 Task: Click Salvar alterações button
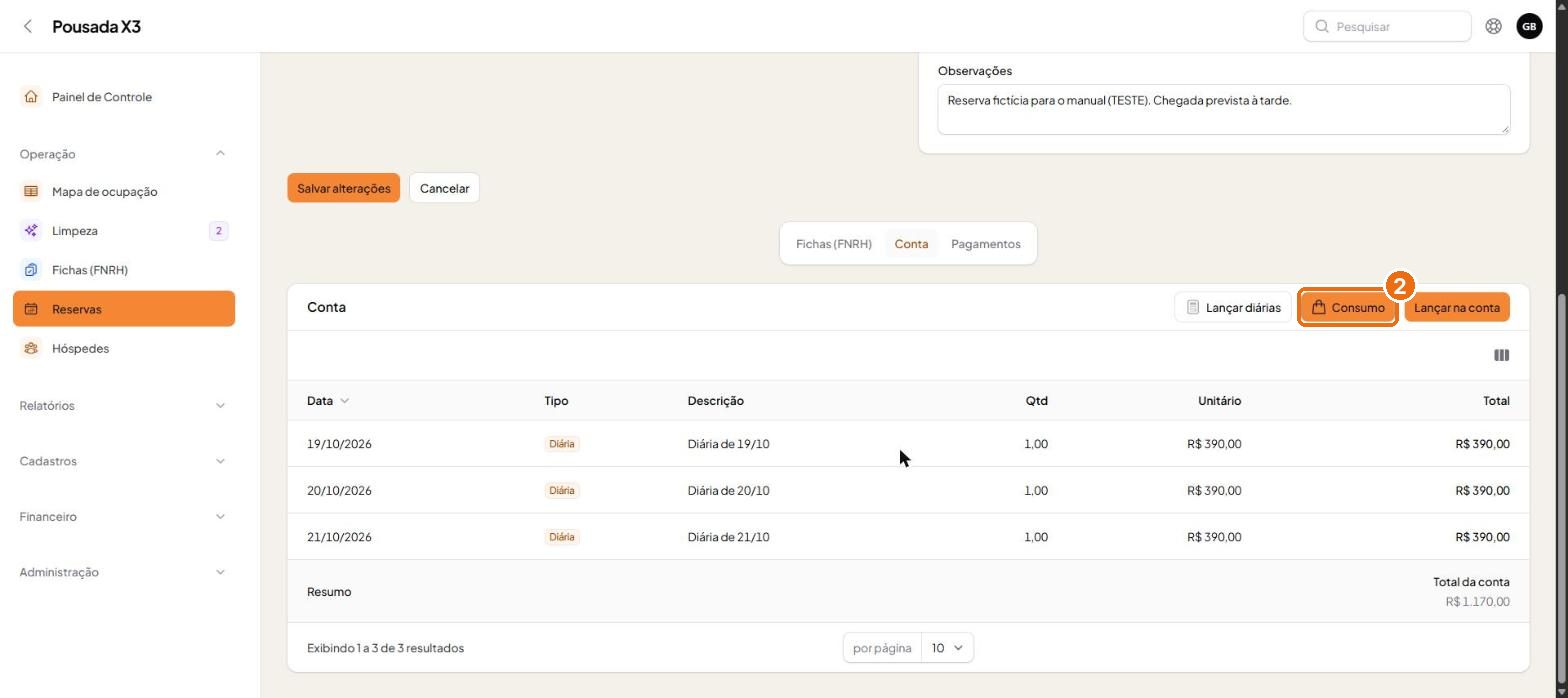(x=344, y=188)
